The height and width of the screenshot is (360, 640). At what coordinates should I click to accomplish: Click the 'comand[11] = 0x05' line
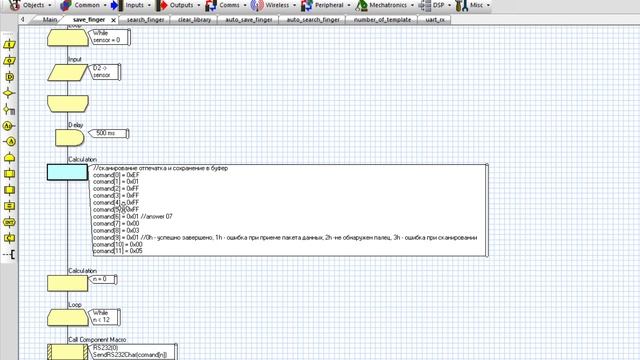coord(118,251)
